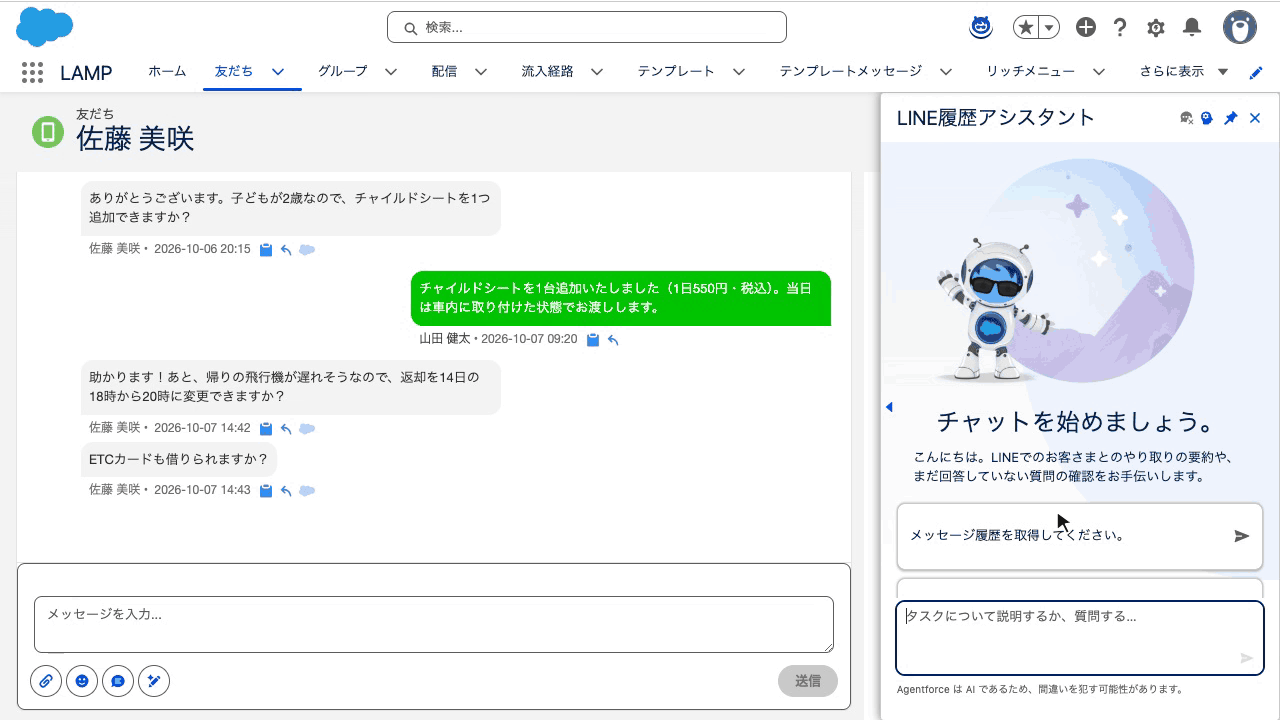
Task: Click the clipboard icon on the 14:43 message
Action: [x=266, y=490]
